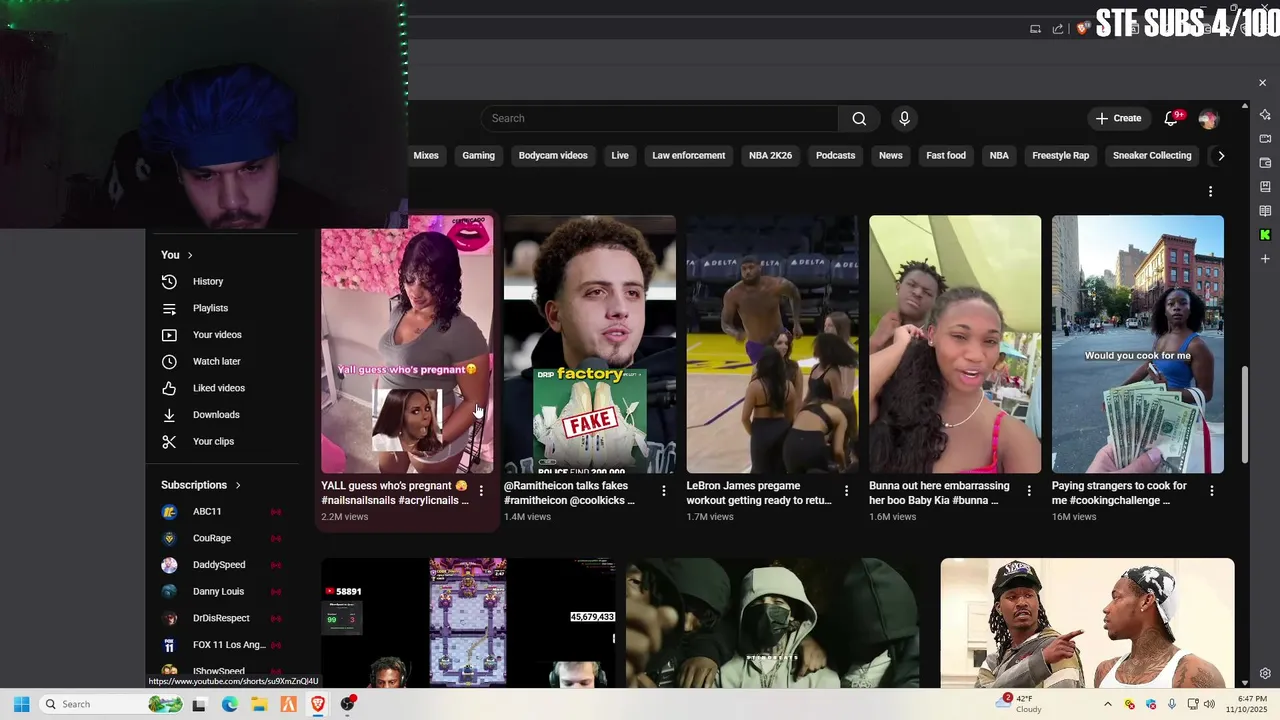
Task: Select the Live chip
Action: tap(620, 156)
